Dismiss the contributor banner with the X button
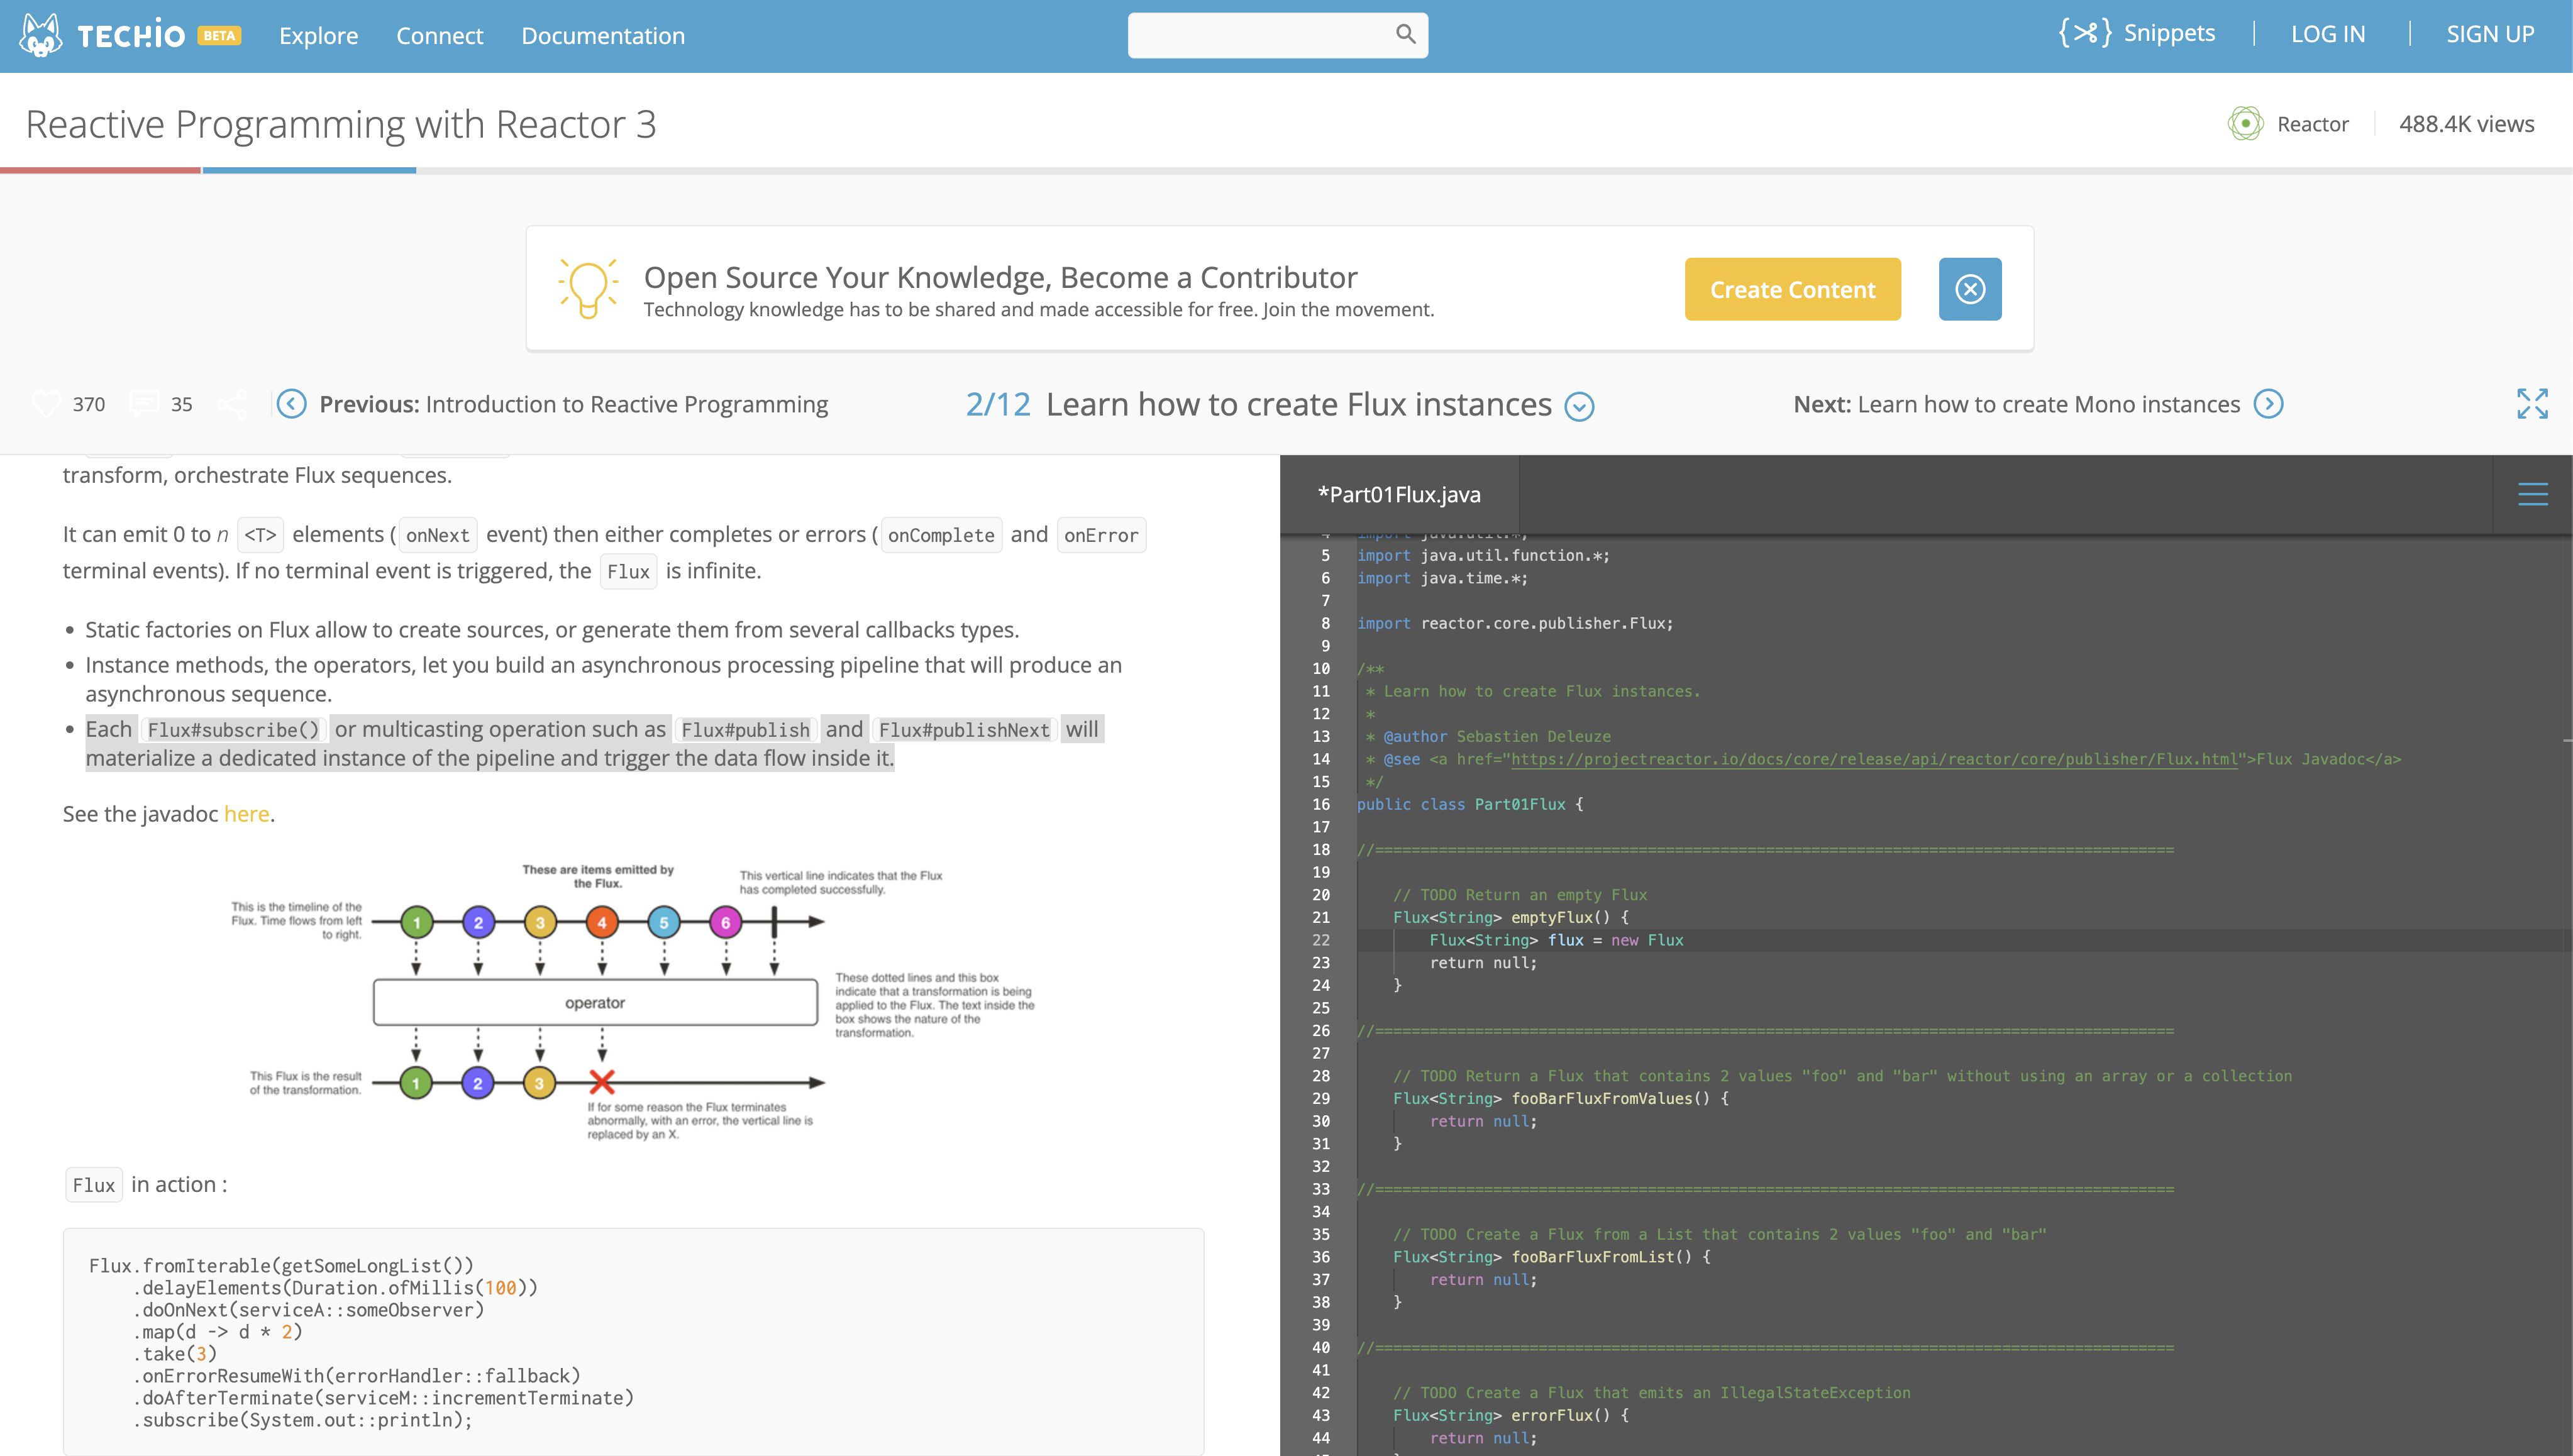Image resolution: width=2573 pixels, height=1456 pixels. click(x=1969, y=289)
